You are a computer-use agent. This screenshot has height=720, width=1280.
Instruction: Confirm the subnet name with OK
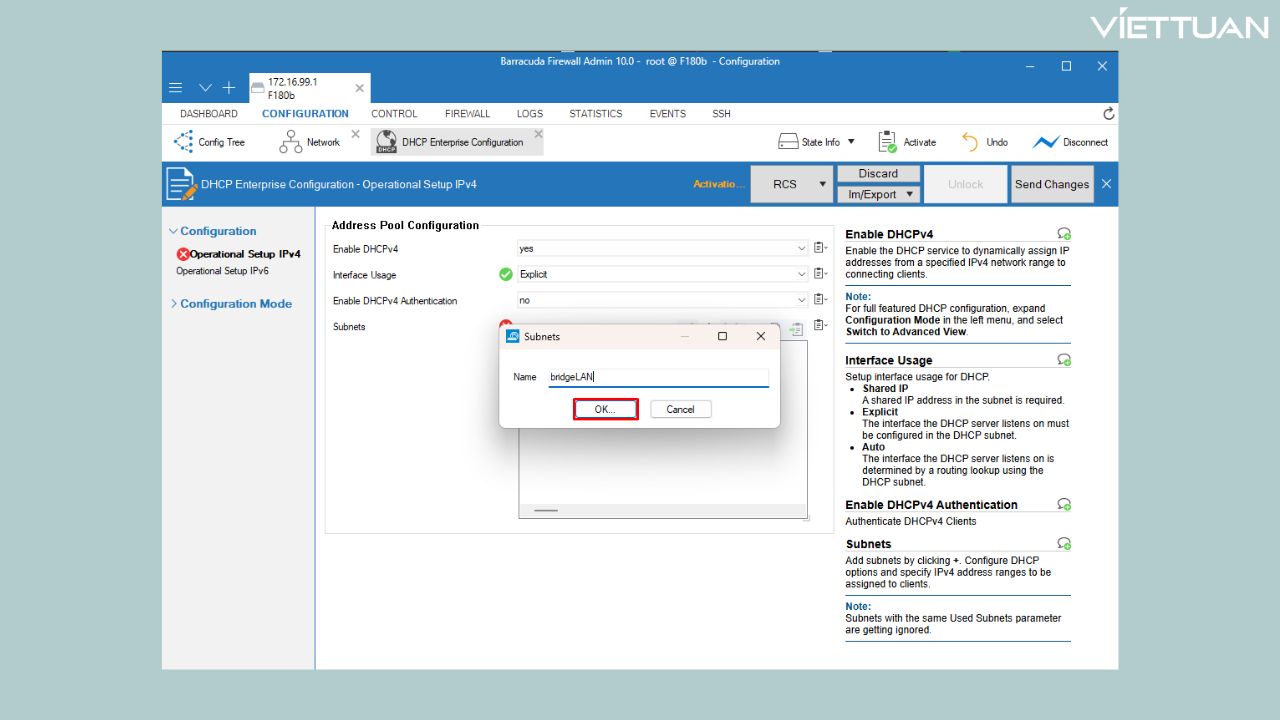coord(605,409)
